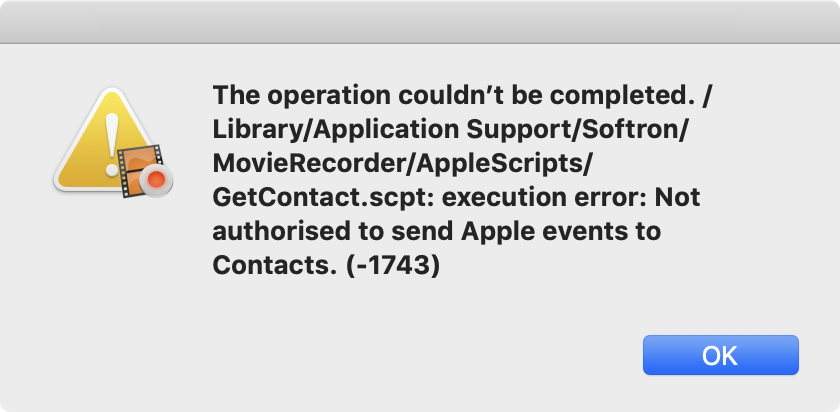Viewport: 840px width, 412px height.
Task: Dismiss the error alert with the blue OK button
Action: 721,355
